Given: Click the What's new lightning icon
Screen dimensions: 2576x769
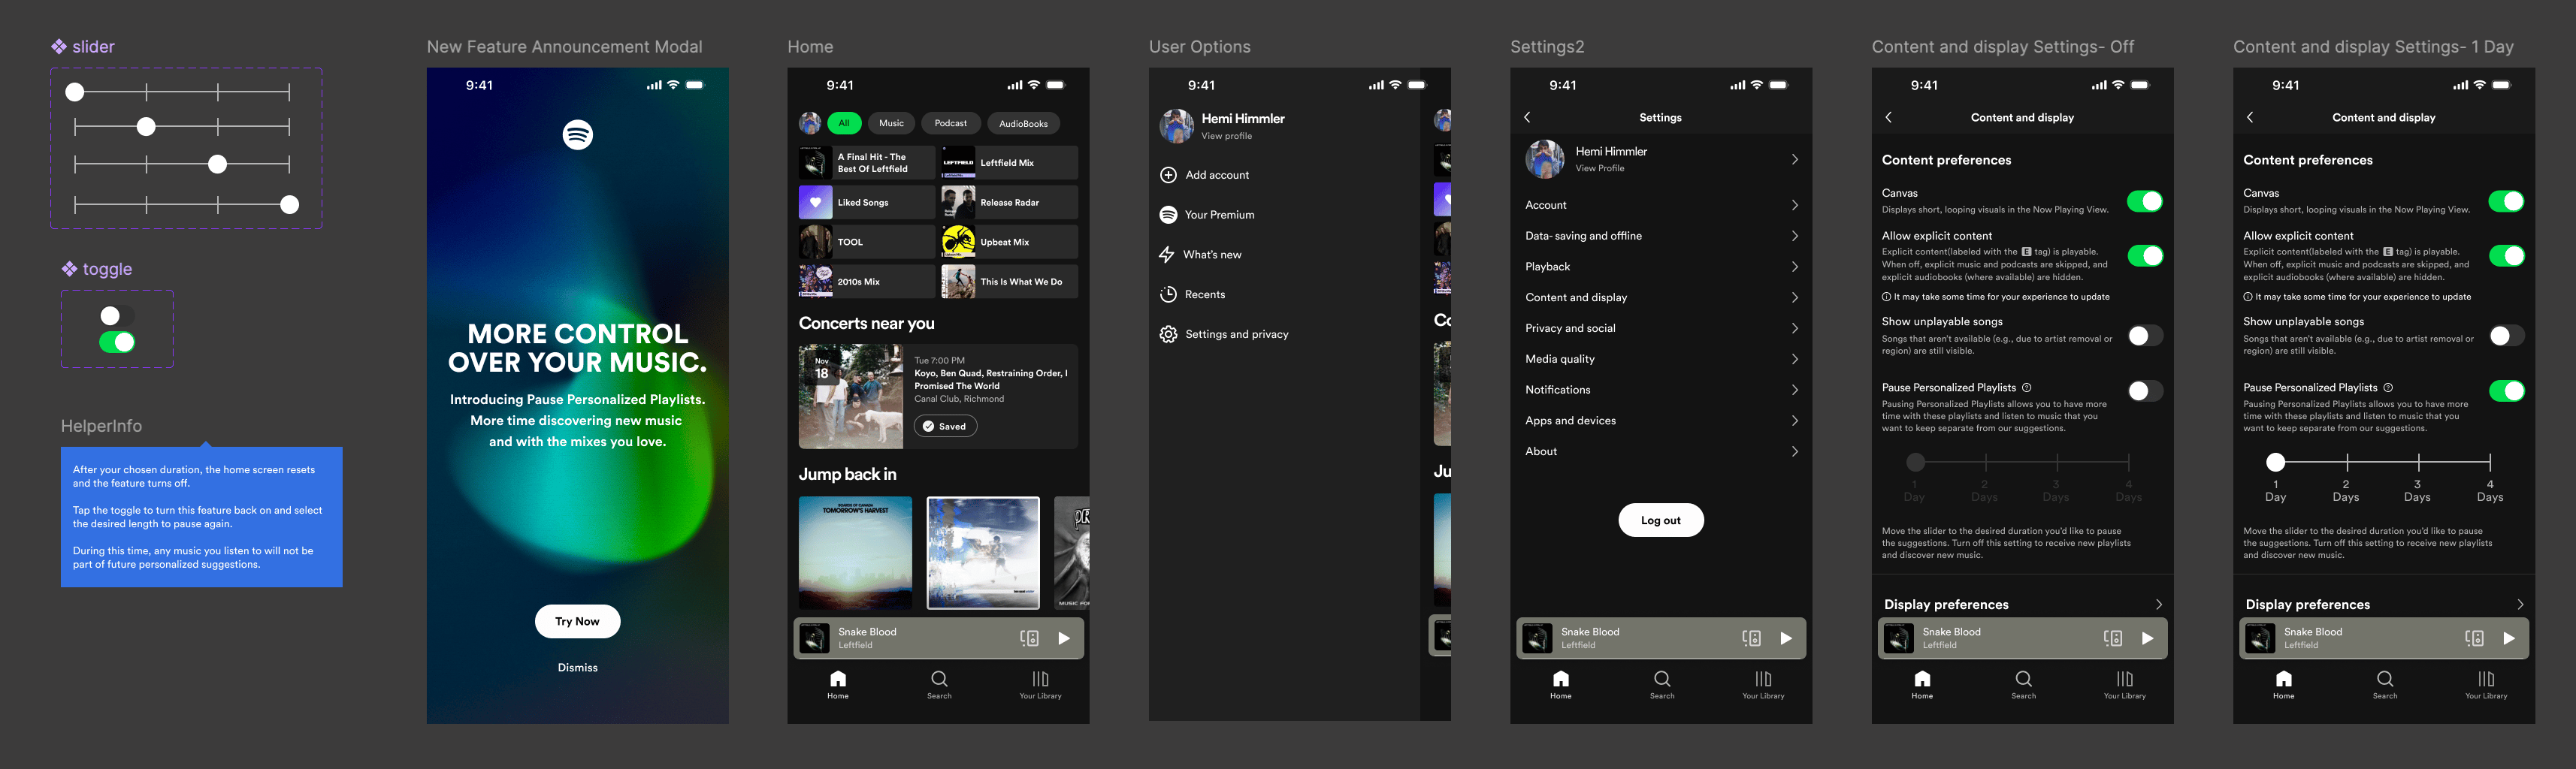Looking at the screenshot, I should (x=1166, y=255).
